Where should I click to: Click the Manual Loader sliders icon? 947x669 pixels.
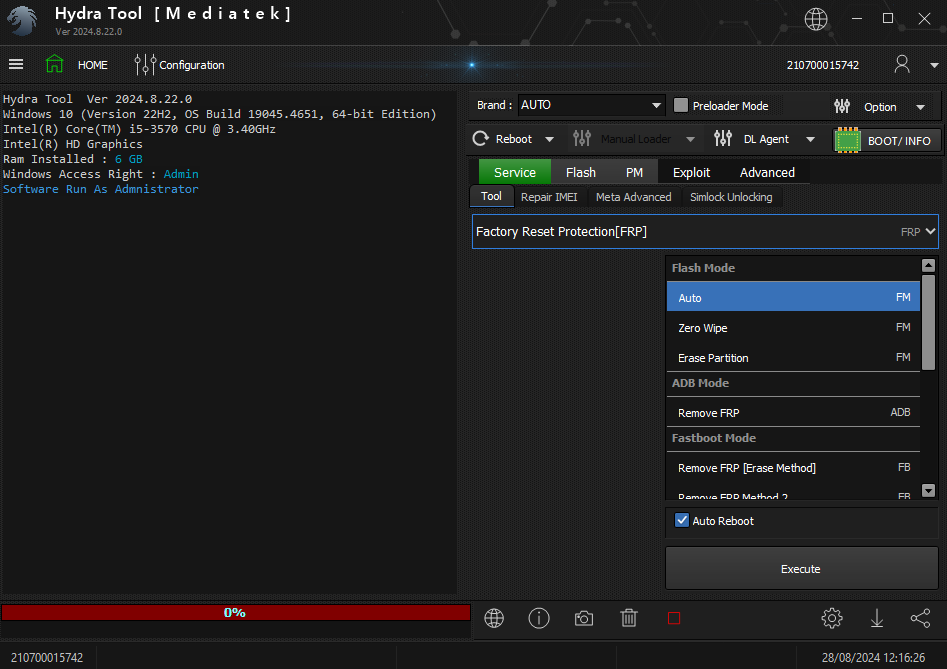pyautogui.click(x=582, y=139)
